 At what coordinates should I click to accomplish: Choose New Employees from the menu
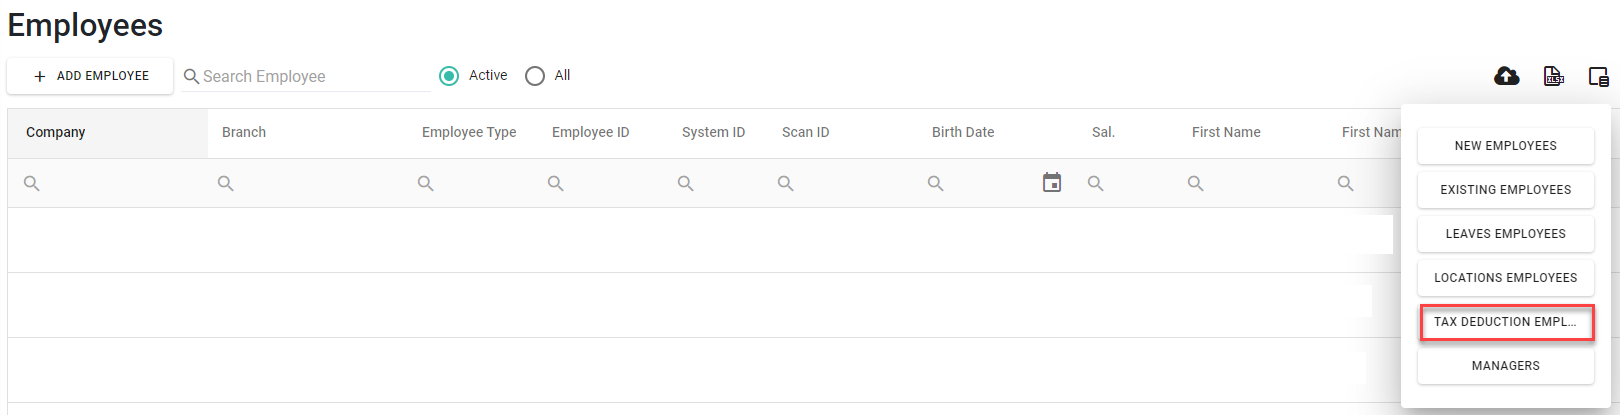(x=1505, y=146)
